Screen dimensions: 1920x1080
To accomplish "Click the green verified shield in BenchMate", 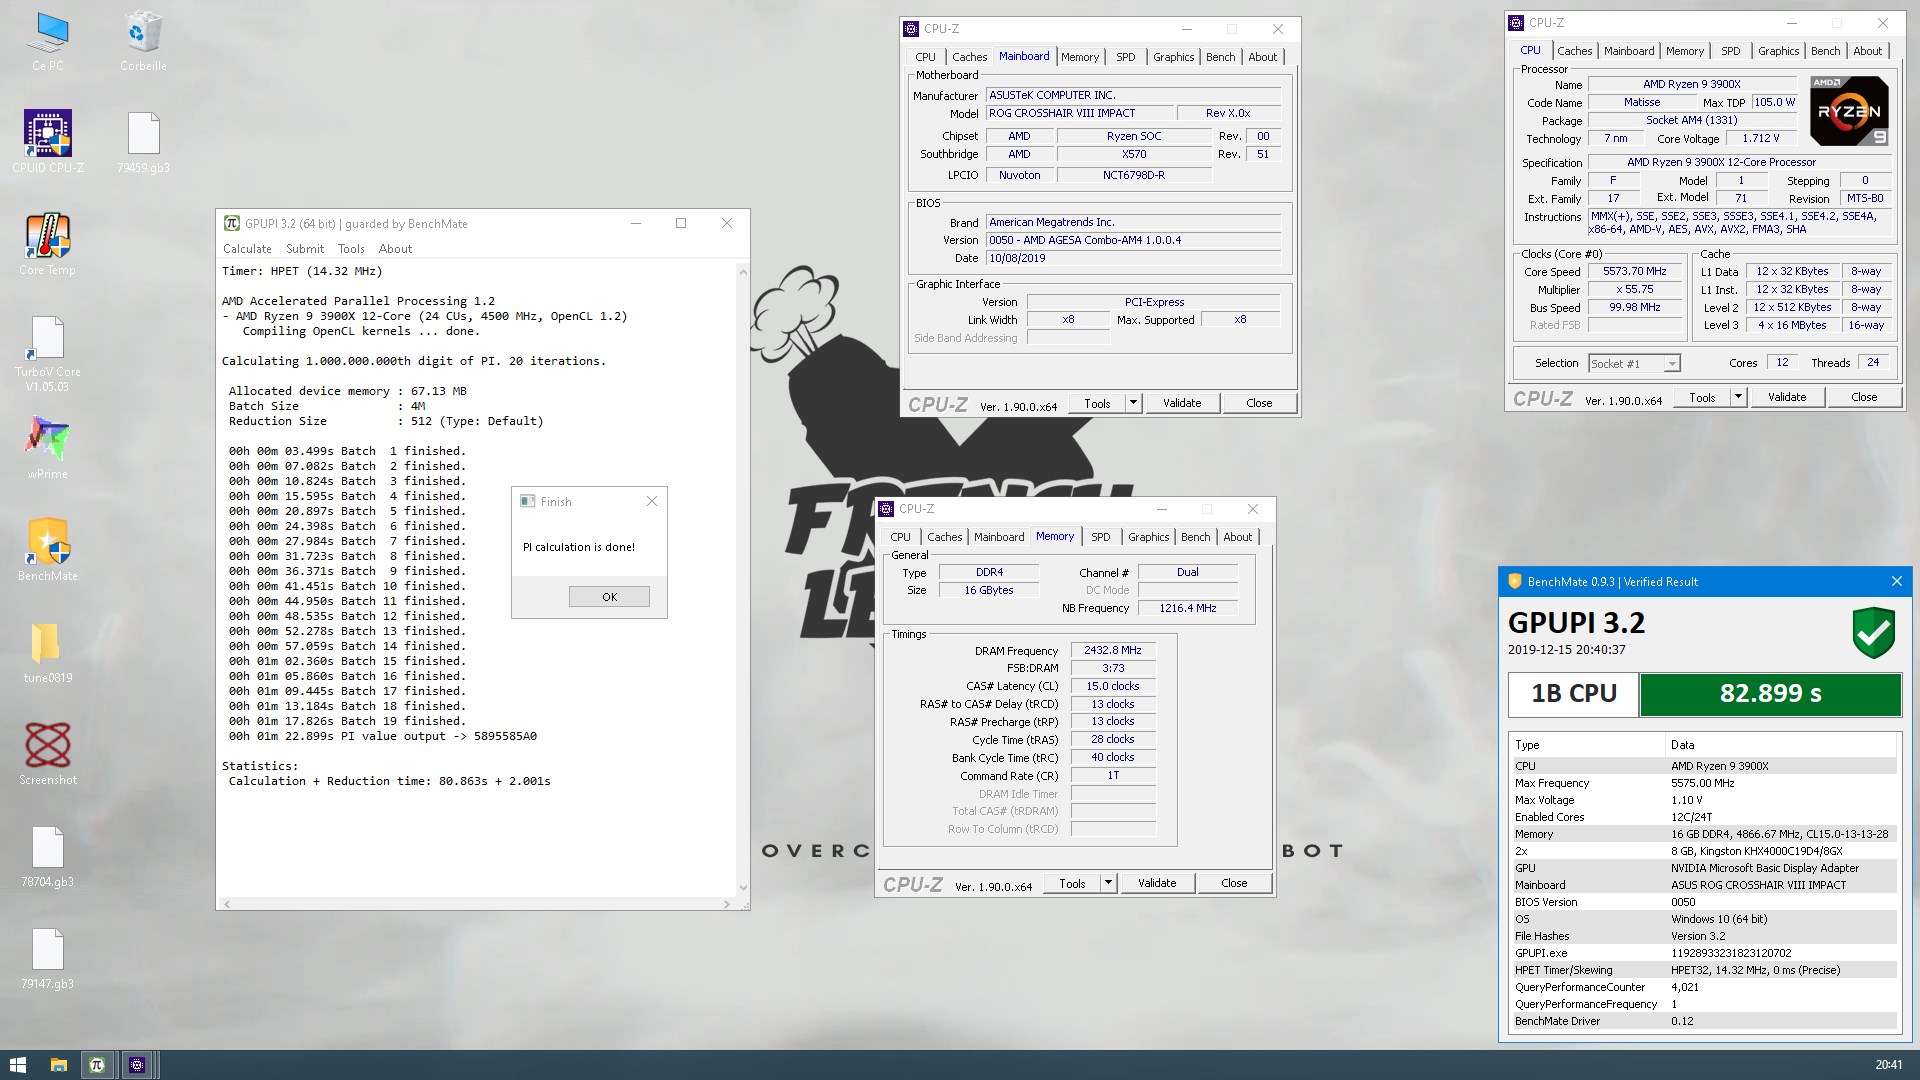I will coord(1873,632).
